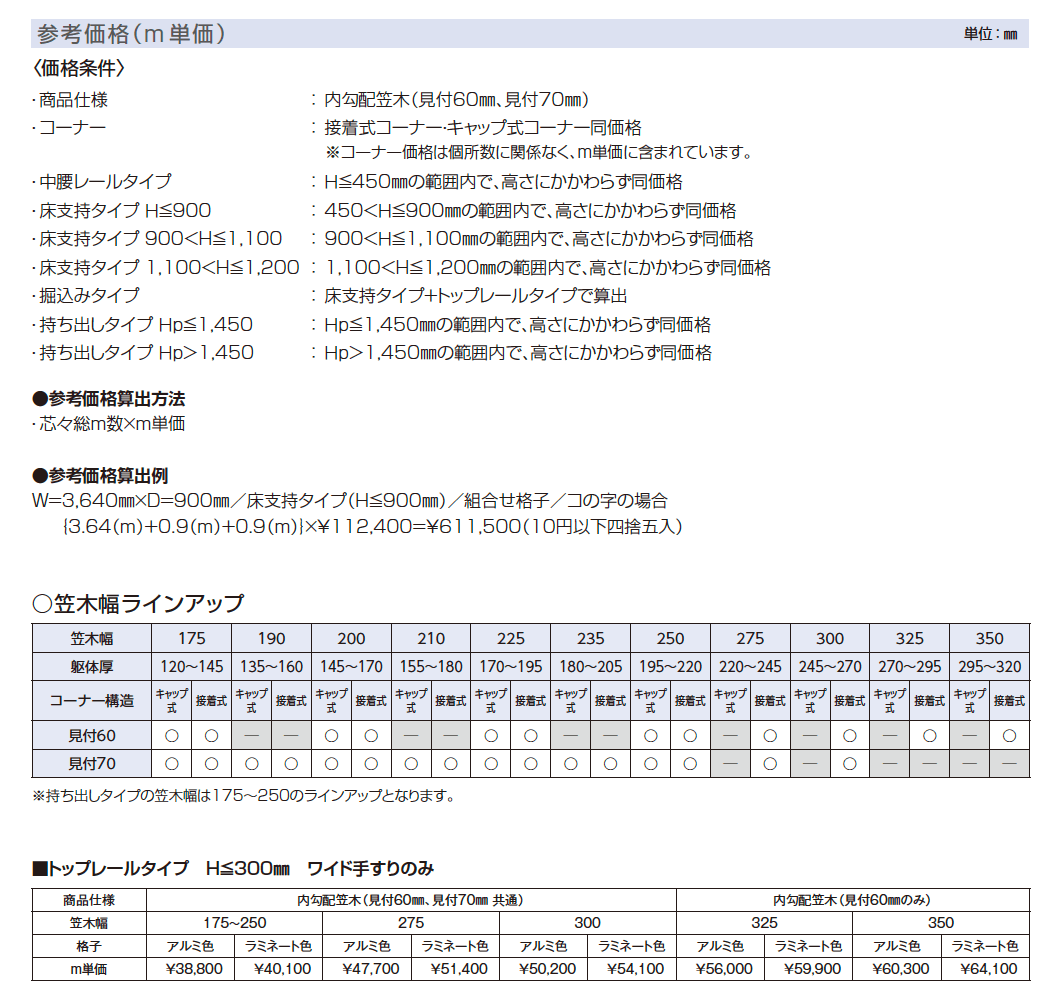Click the 見付70 row header
Viewport: 1056px width, 1008px height.
91,764
